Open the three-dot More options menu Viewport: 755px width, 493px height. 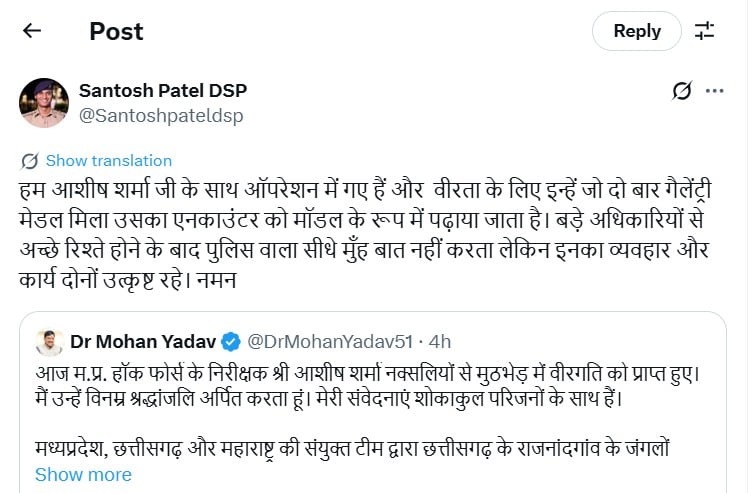coord(714,91)
